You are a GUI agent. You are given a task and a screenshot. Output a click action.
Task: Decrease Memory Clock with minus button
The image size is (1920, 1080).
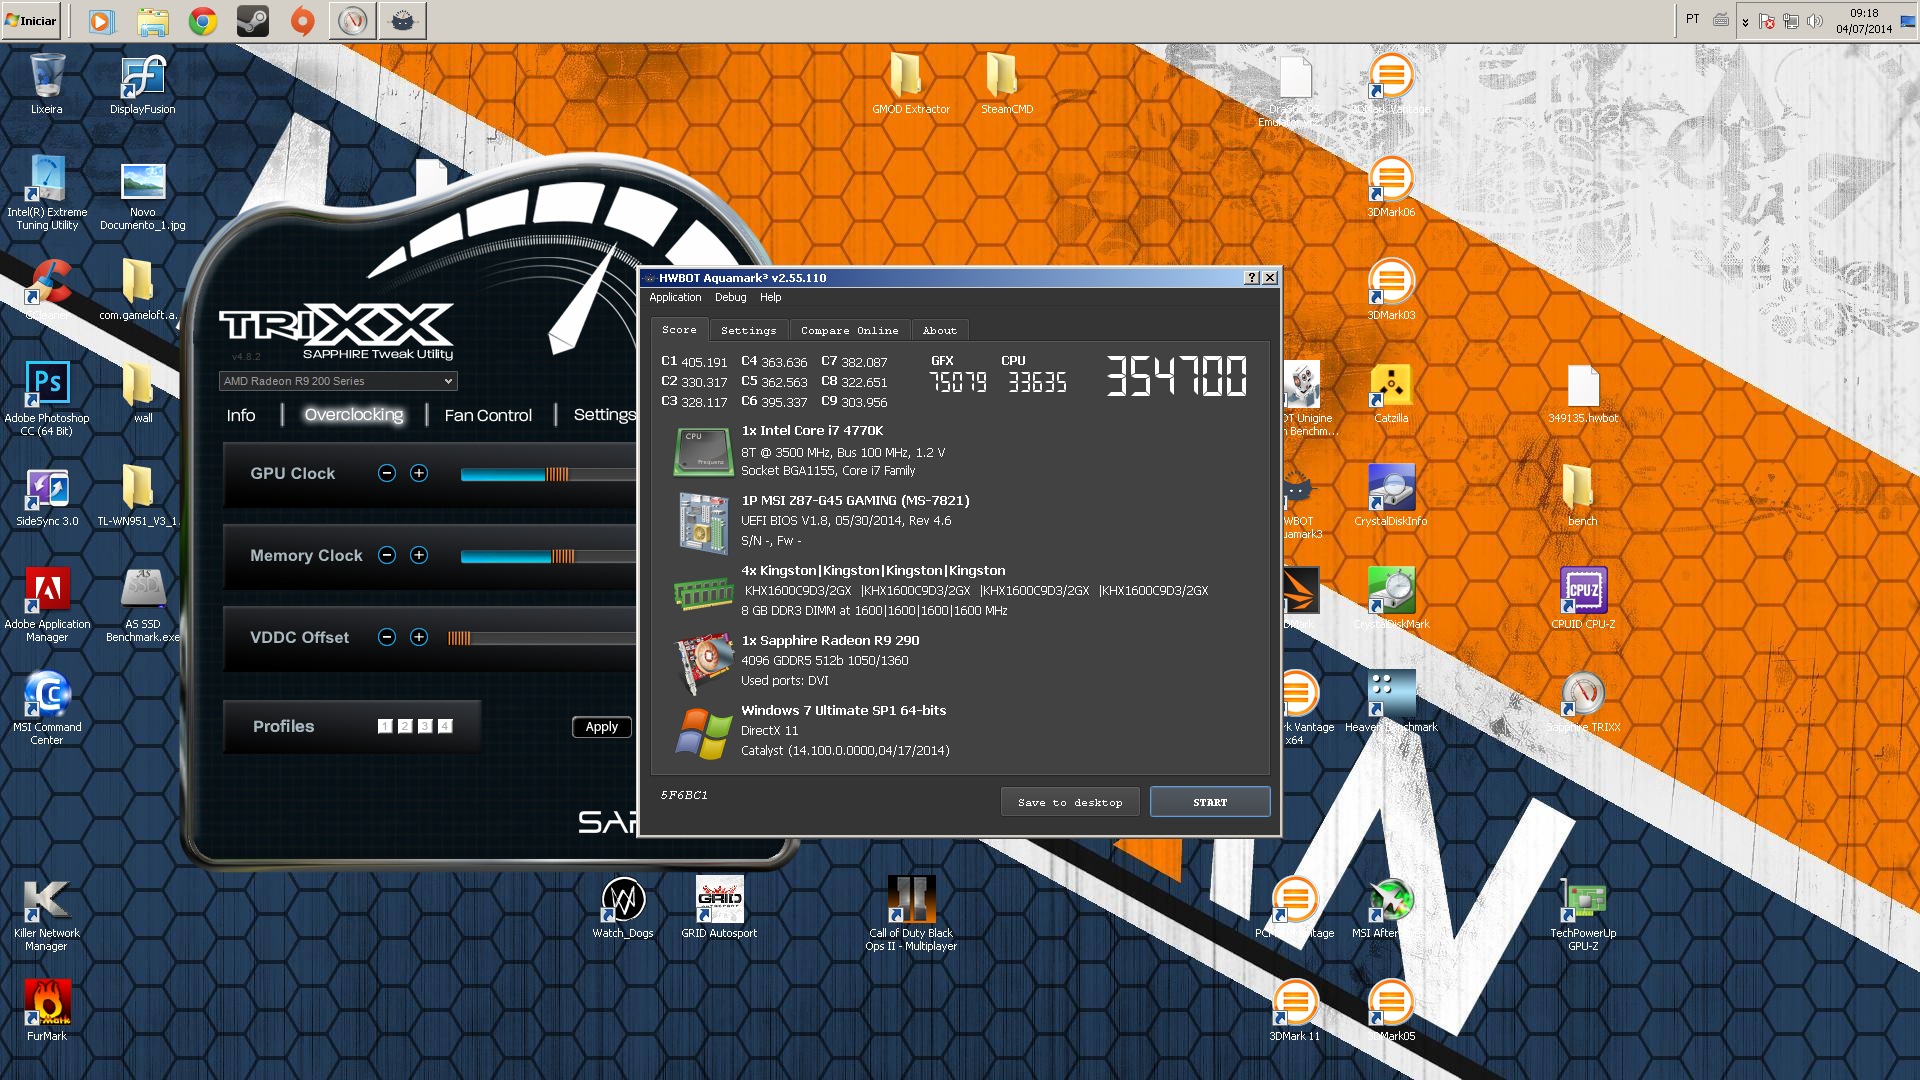[x=387, y=555]
